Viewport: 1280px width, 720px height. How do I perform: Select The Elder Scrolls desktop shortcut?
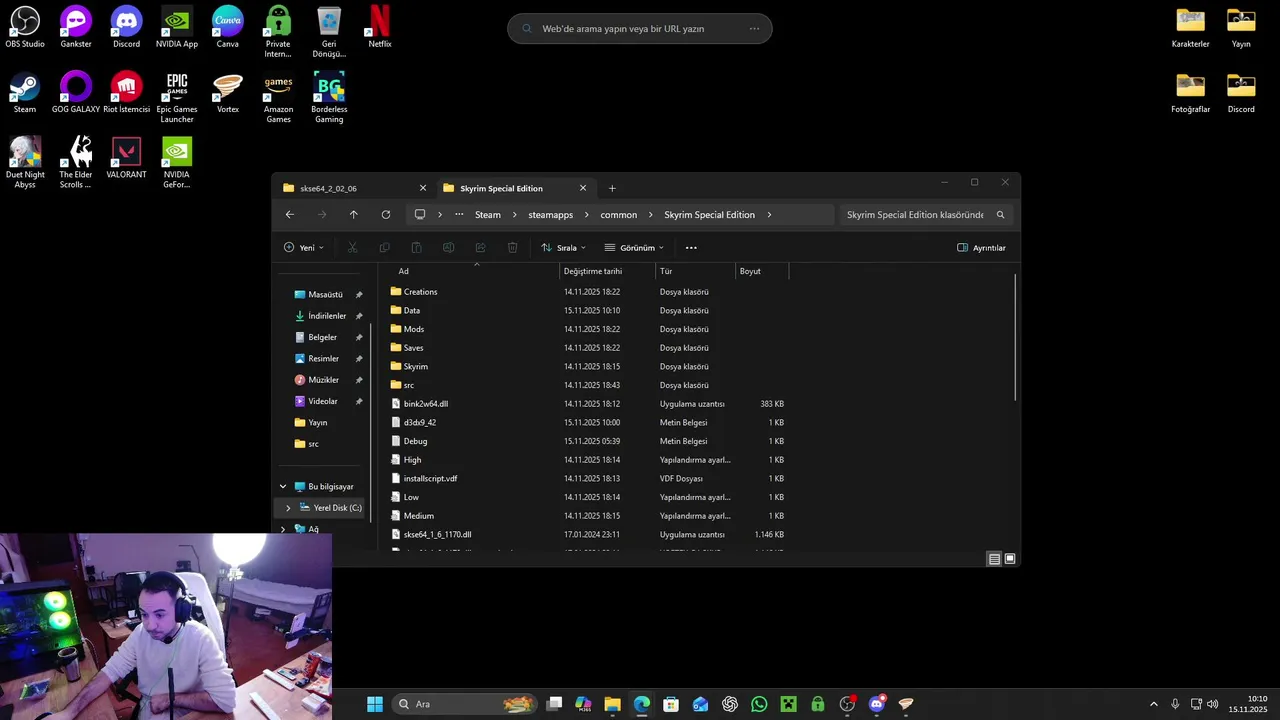click(76, 162)
